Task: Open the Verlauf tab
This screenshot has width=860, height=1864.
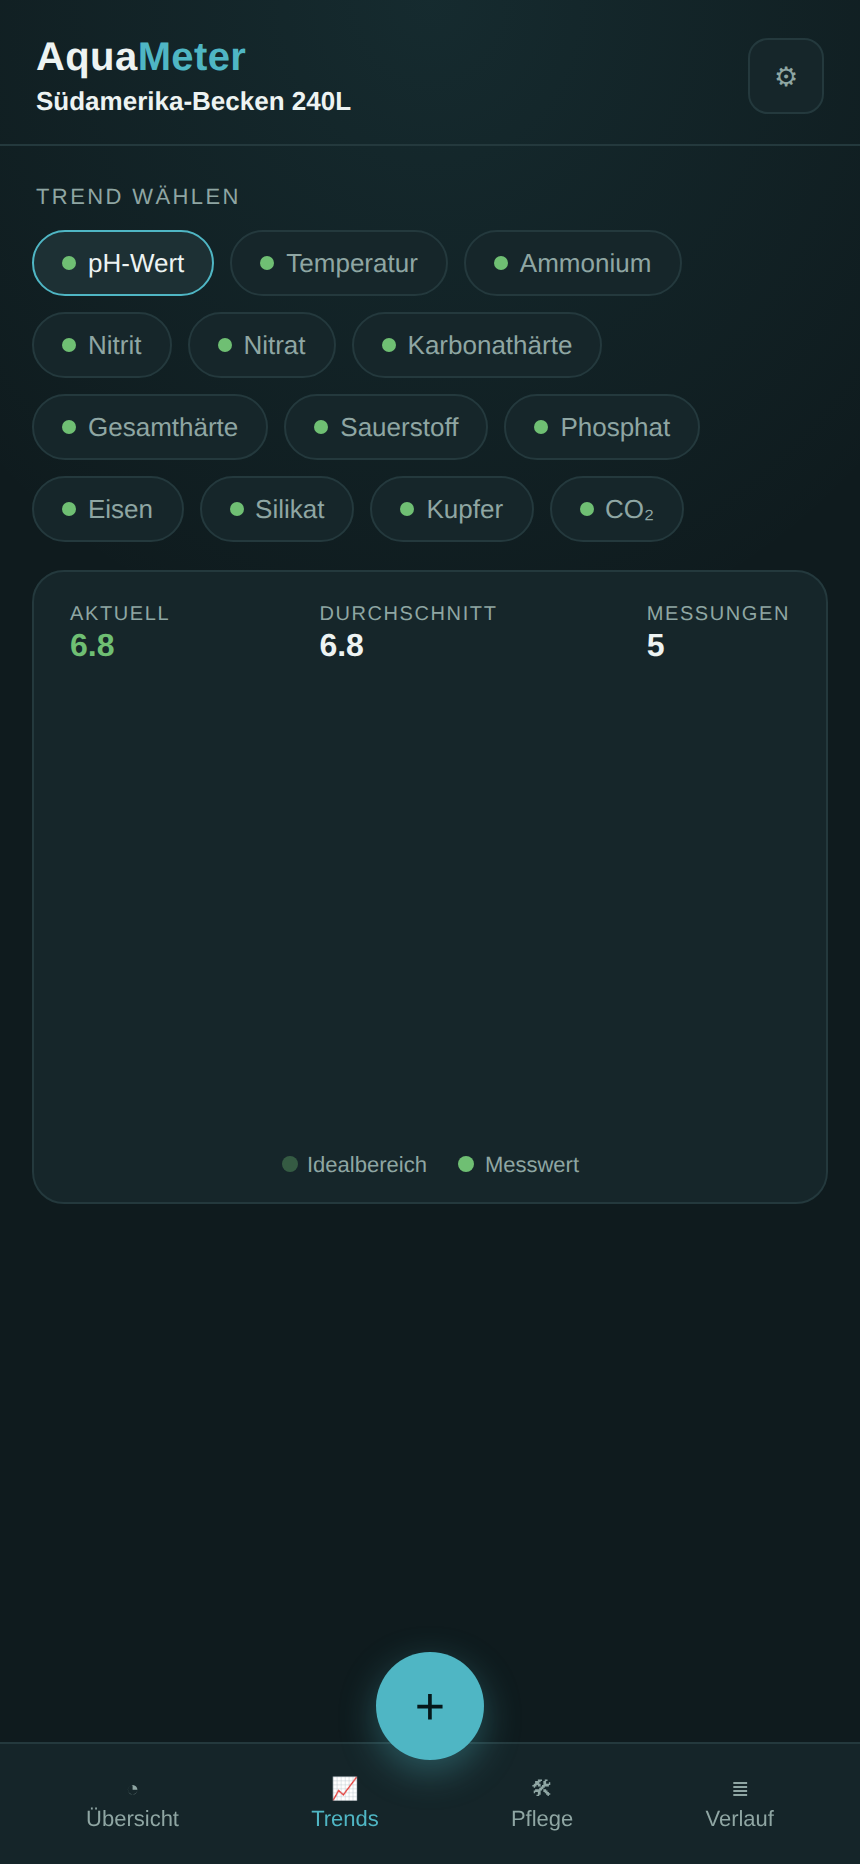Action: point(740,1804)
